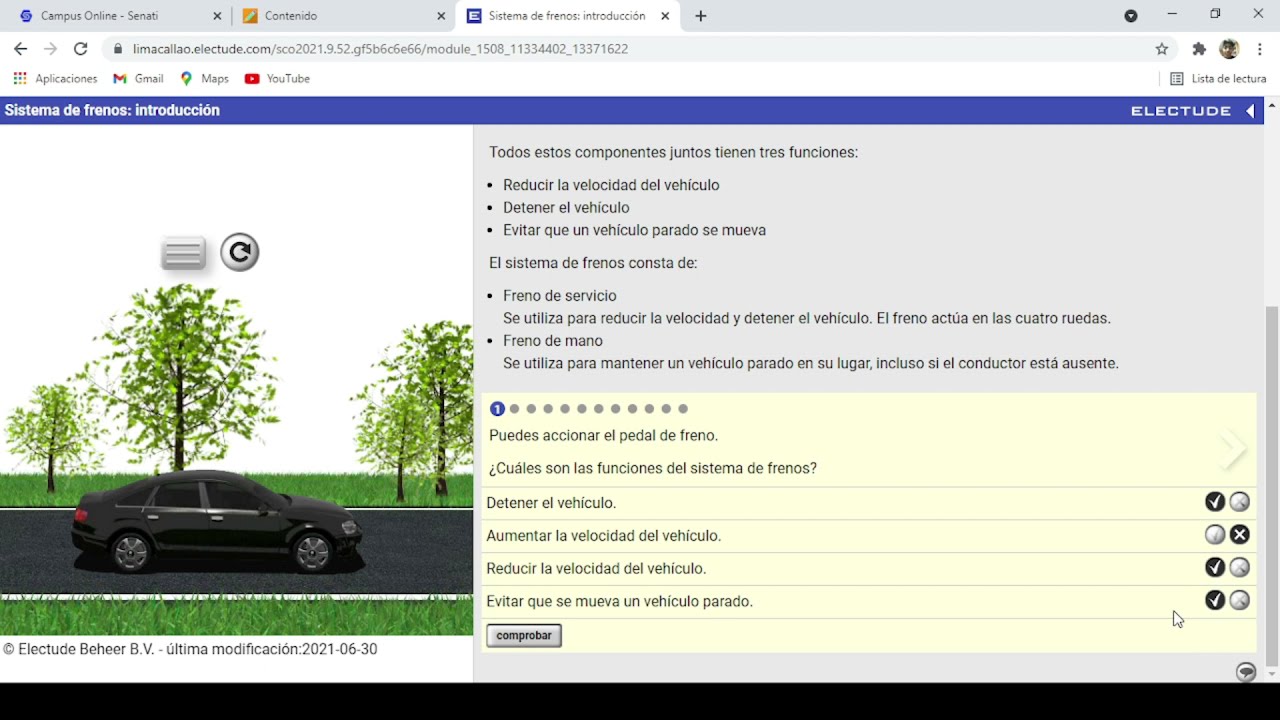
Task: Close the Contenido tab
Action: click(441, 16)
